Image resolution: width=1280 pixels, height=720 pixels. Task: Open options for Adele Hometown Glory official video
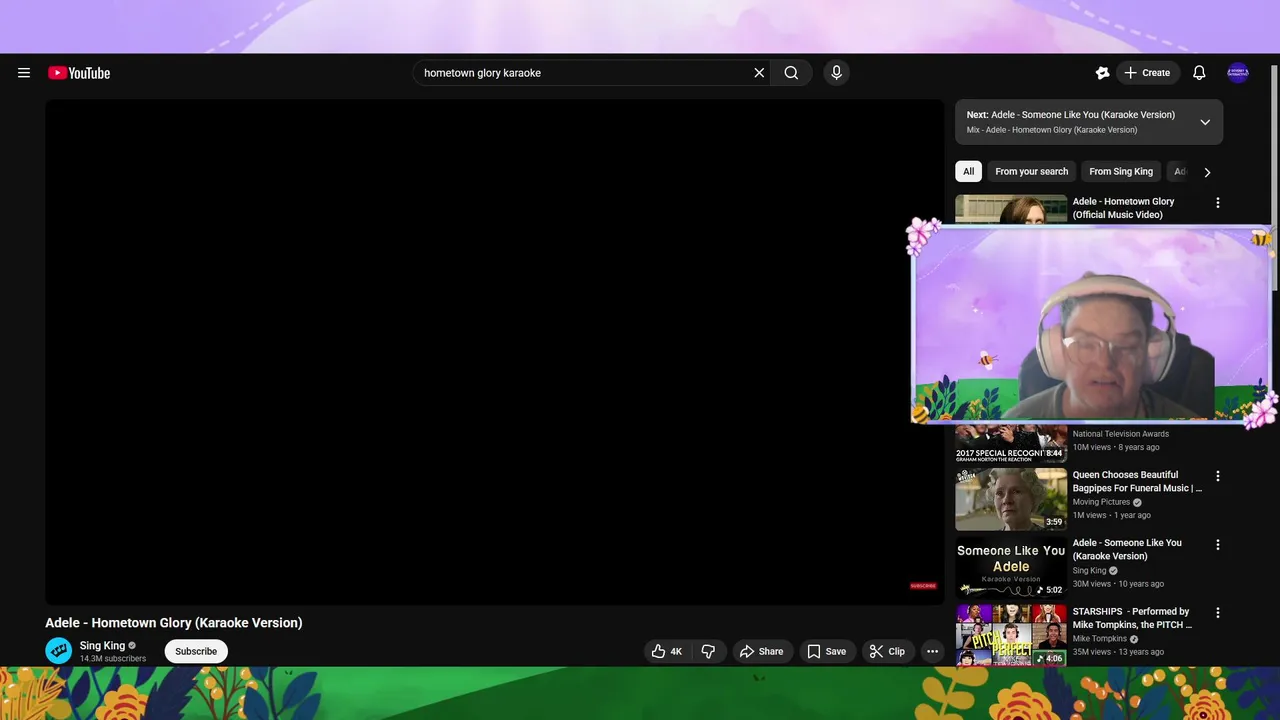click(1217, 203)
